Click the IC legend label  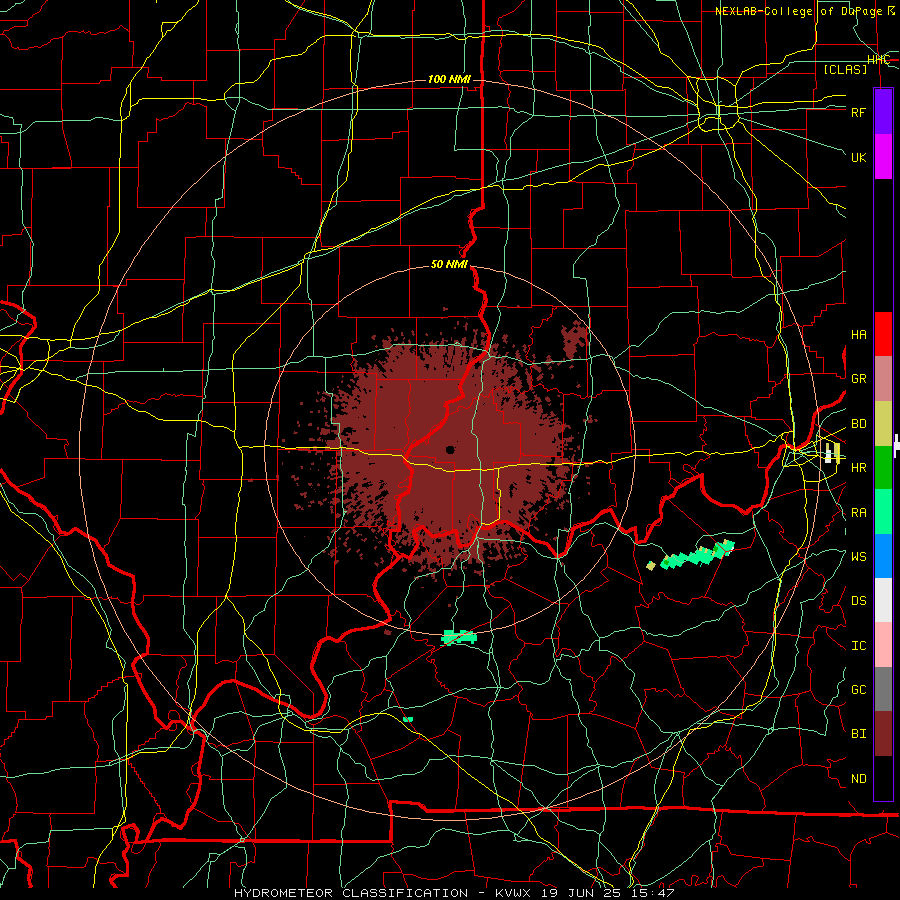(x=859, y=646)
